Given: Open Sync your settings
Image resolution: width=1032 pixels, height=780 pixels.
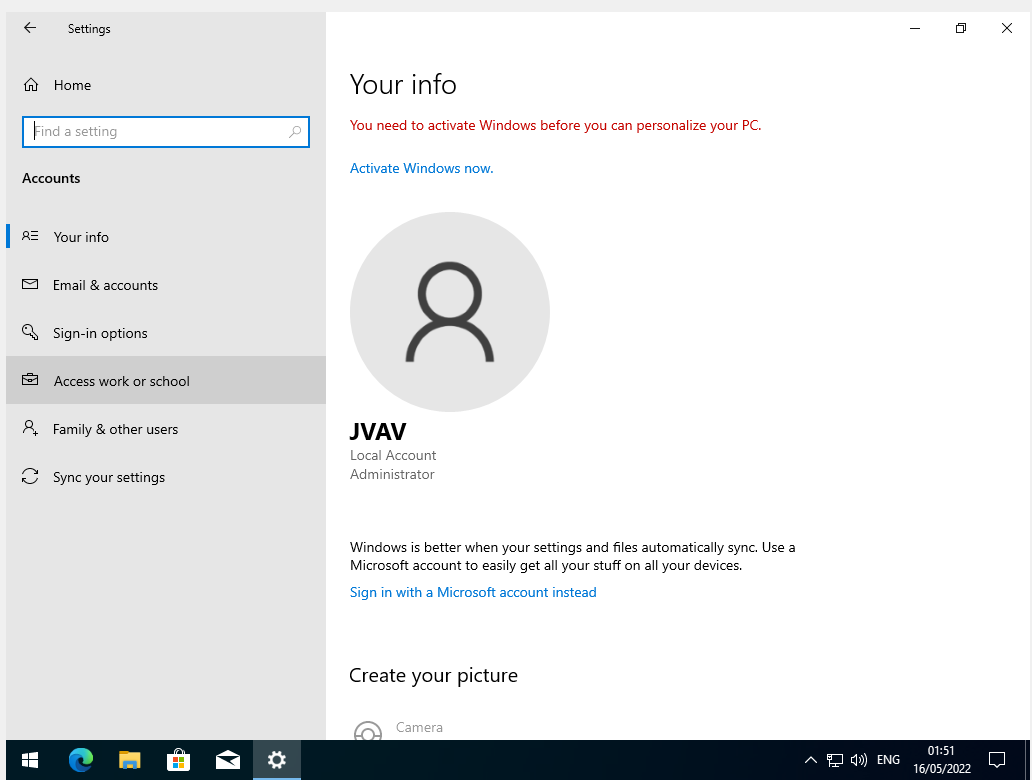Looking at the screenshot, I should [108, 477].
